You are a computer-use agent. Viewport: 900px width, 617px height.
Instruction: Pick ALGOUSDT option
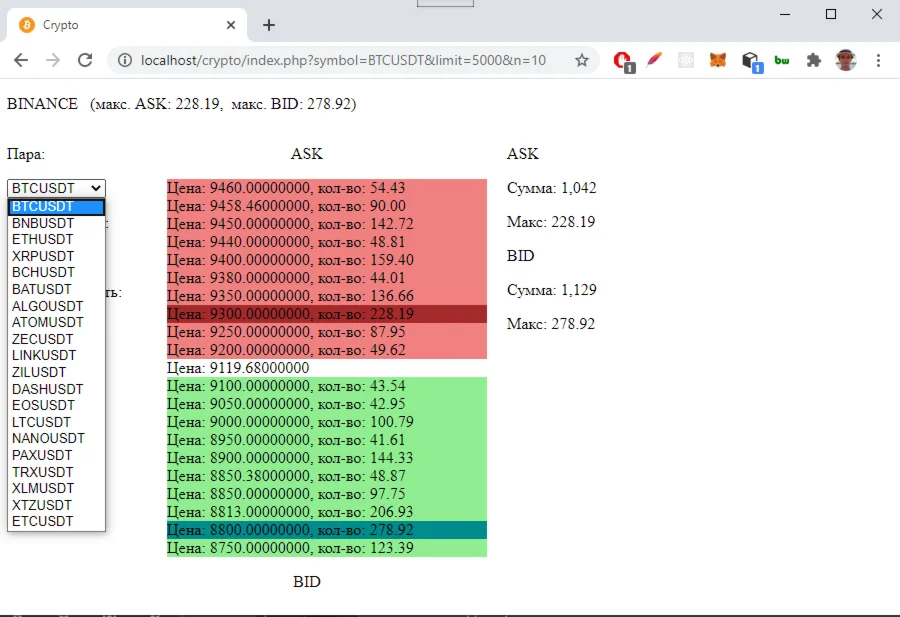click(56, 306)
